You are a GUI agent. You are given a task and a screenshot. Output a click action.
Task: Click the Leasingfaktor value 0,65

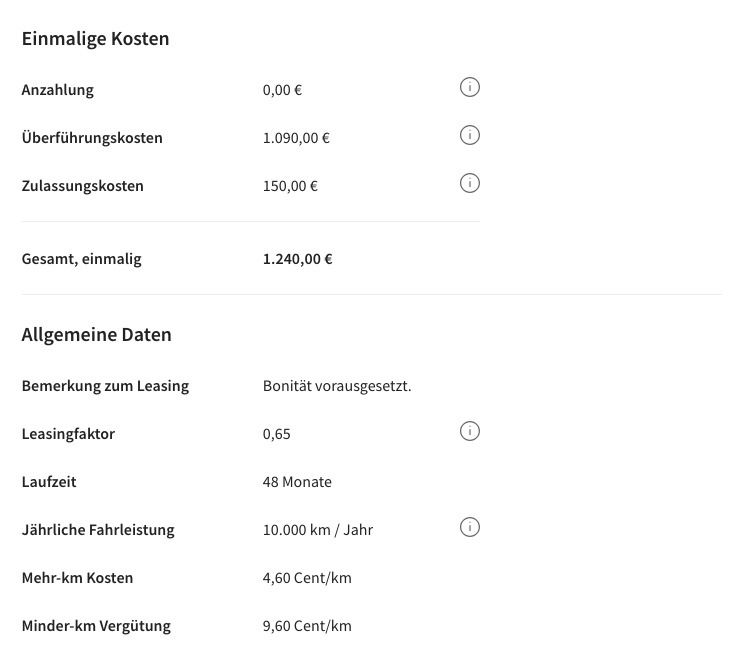[276, 434]
